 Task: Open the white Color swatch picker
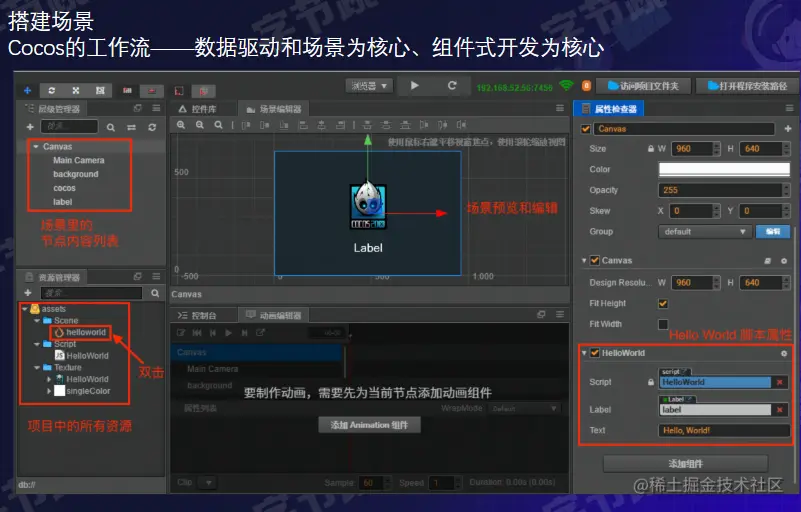click(724, 169)
